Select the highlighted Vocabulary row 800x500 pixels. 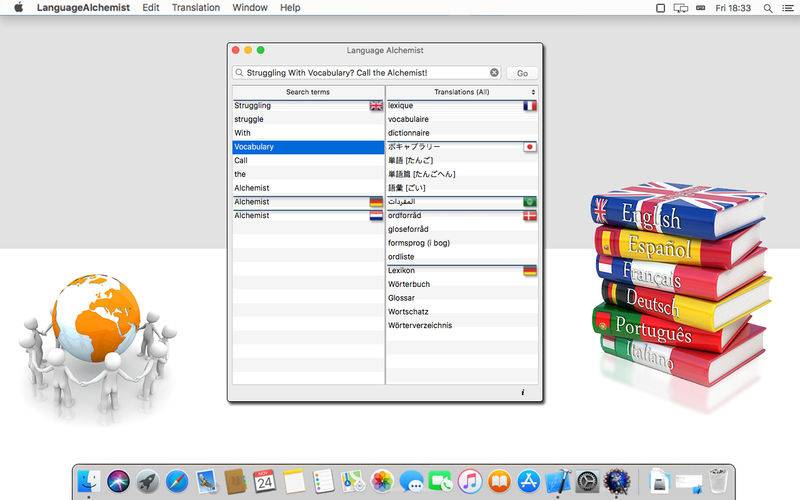click(x=308, y=147)
